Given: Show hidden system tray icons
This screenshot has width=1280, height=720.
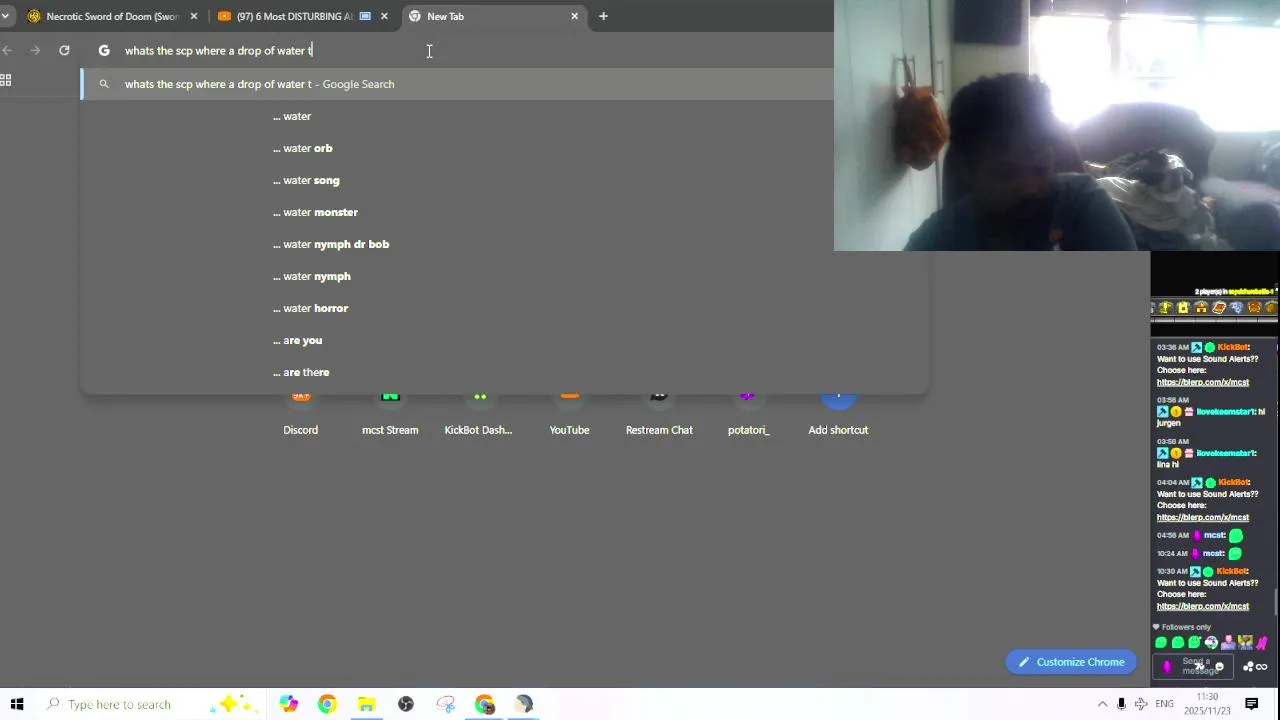Looking at the screenshot, I should [x=1102, y=704].
